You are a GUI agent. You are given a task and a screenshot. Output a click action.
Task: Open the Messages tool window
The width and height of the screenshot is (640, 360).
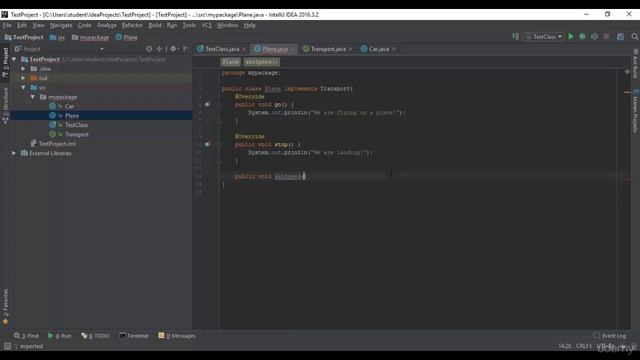[x=177, y=336]
